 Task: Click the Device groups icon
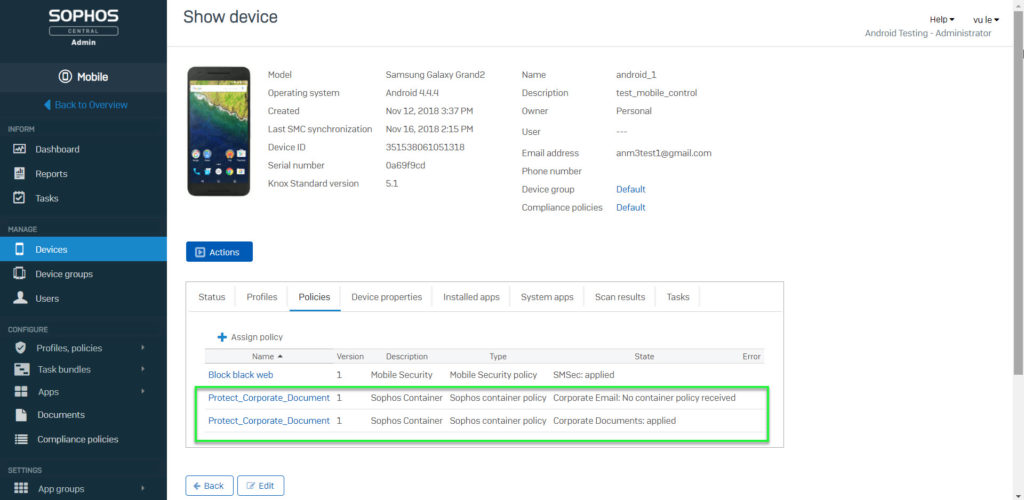pyautogui.click(x=20, y=273)
